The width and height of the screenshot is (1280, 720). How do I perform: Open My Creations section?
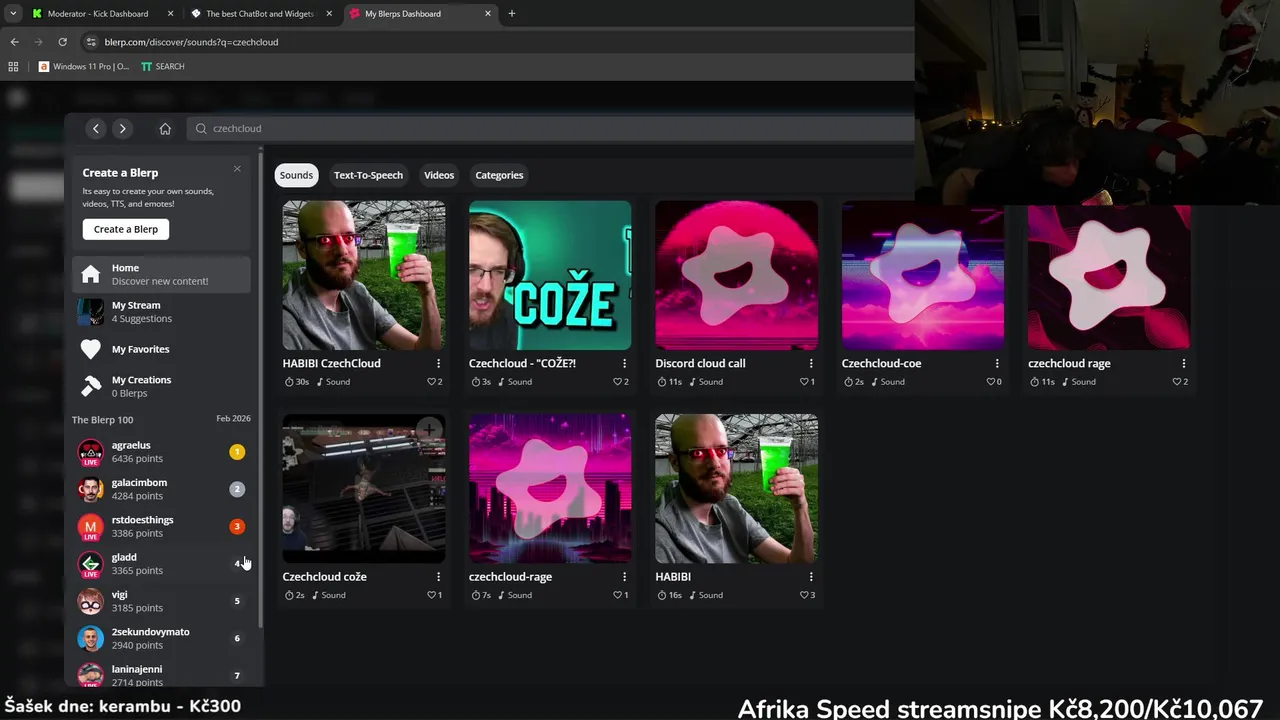coord(161,386)
